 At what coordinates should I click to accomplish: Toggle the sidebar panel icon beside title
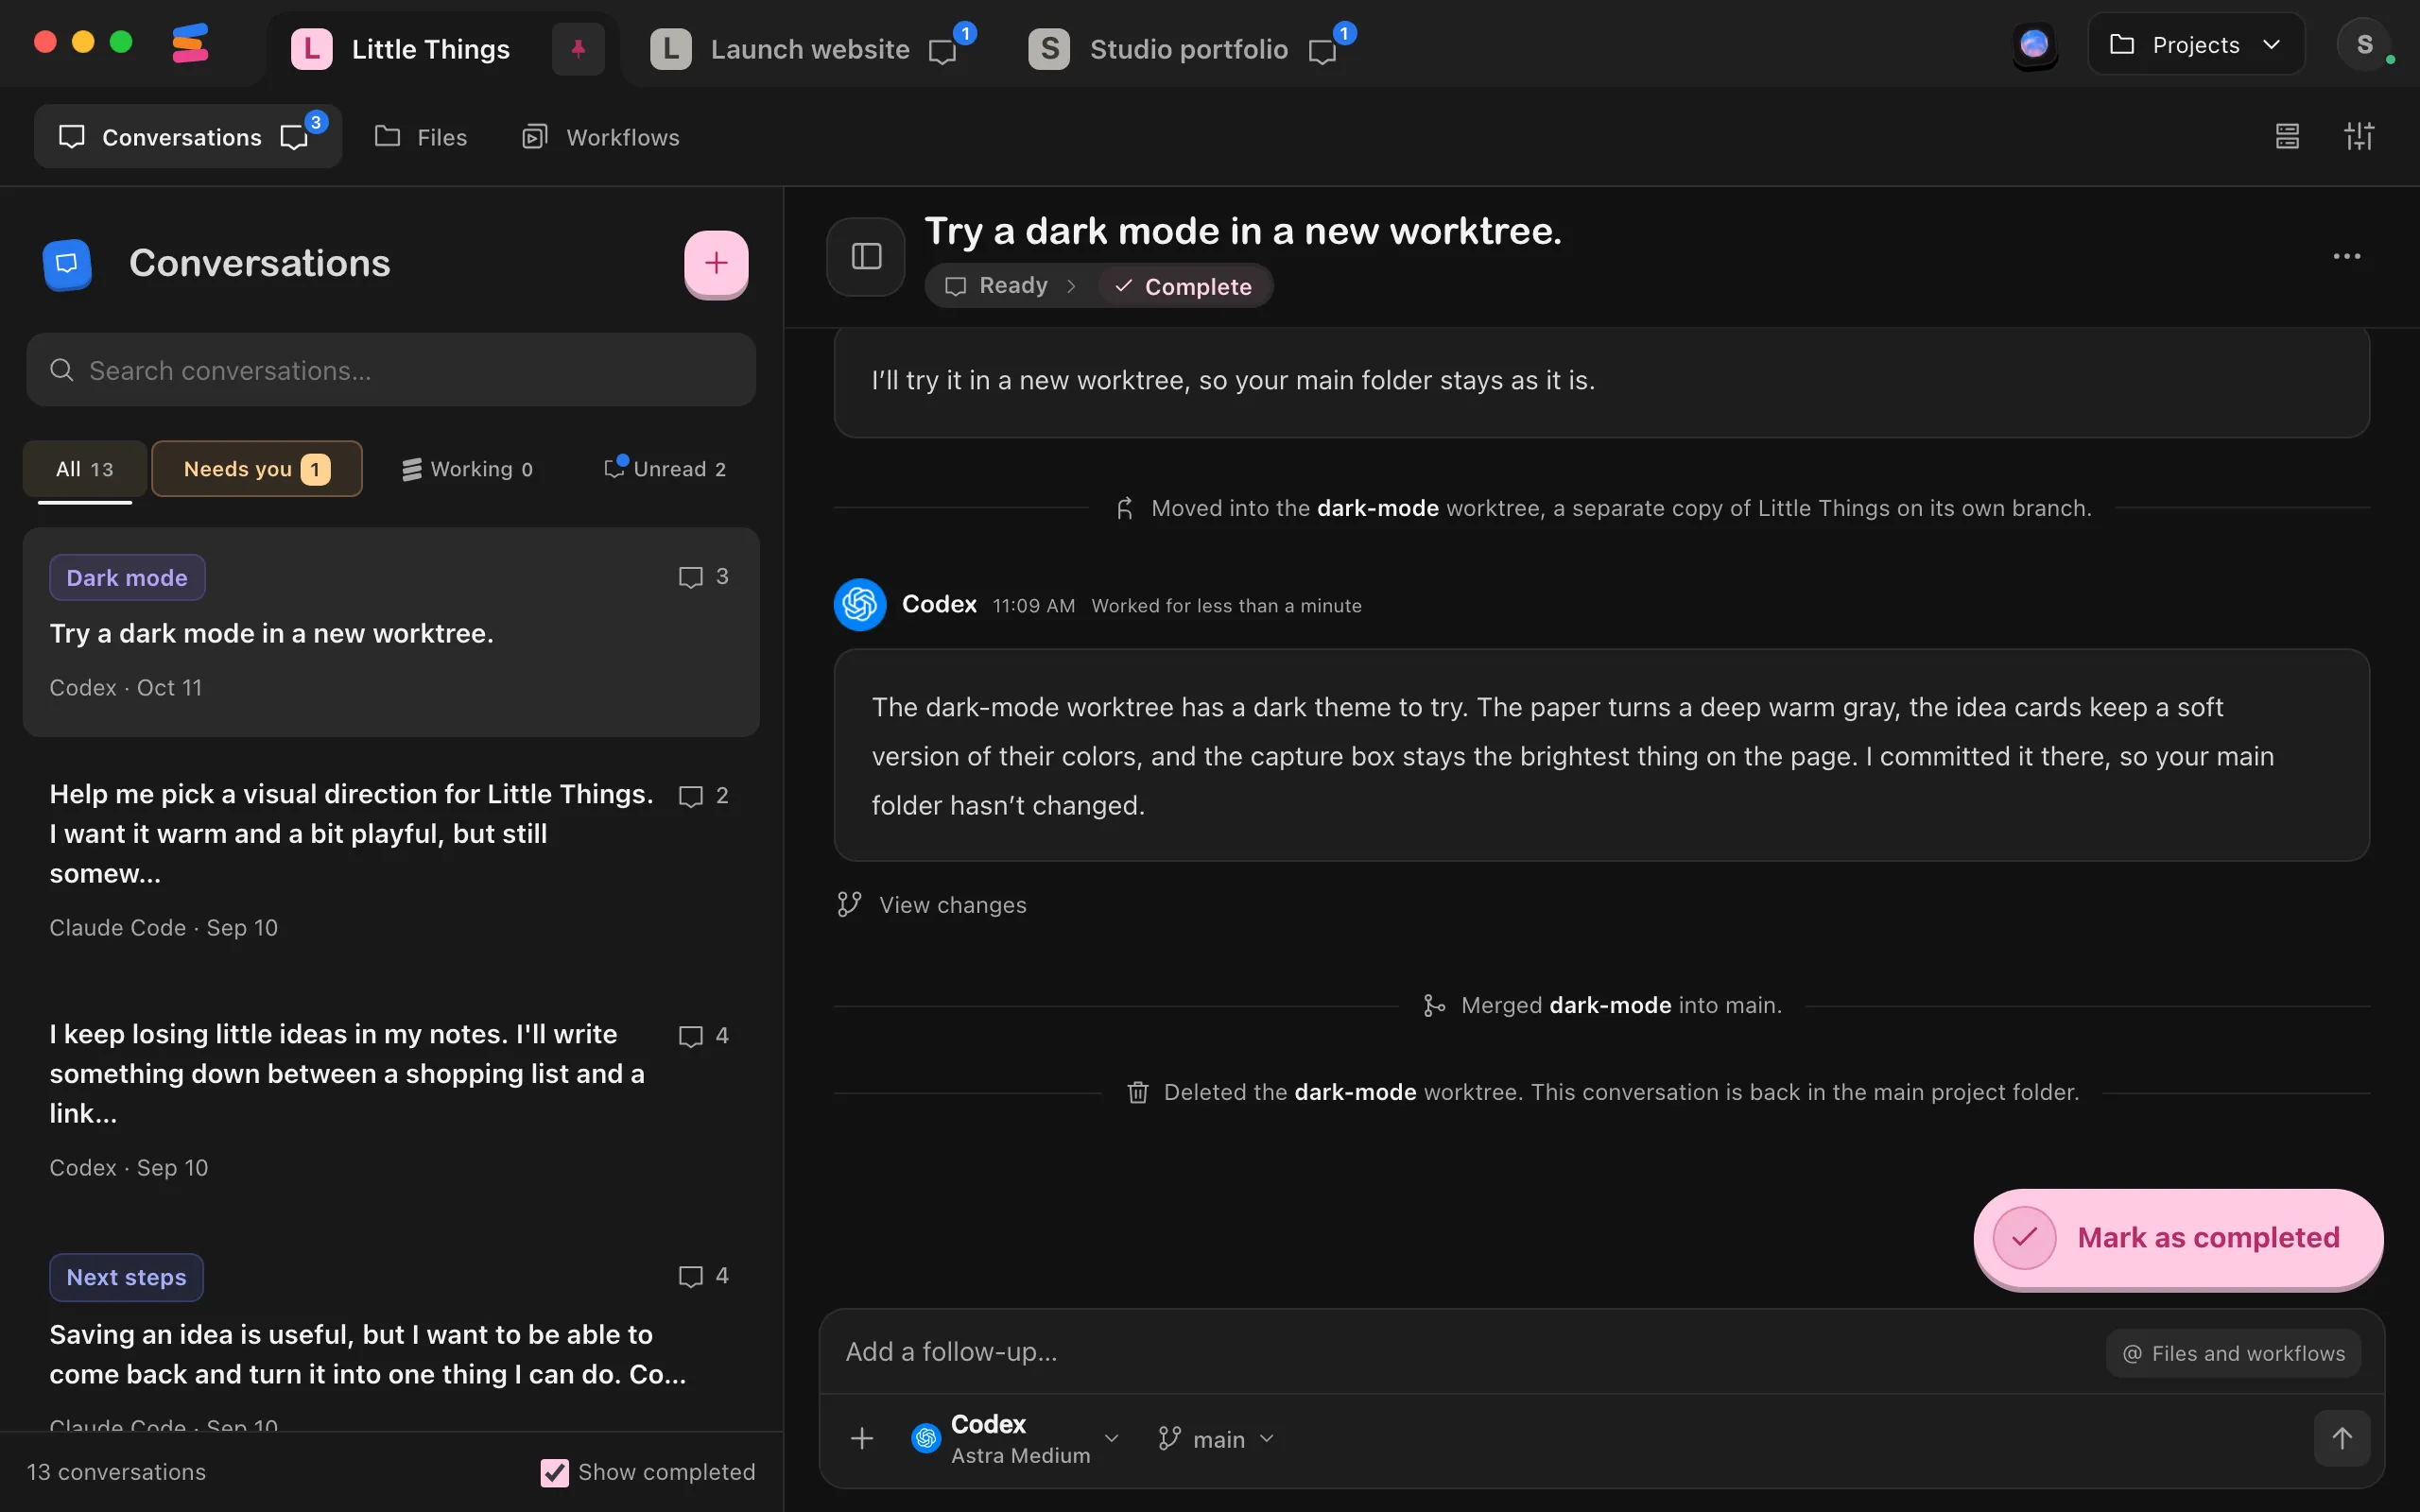point(866,257)
